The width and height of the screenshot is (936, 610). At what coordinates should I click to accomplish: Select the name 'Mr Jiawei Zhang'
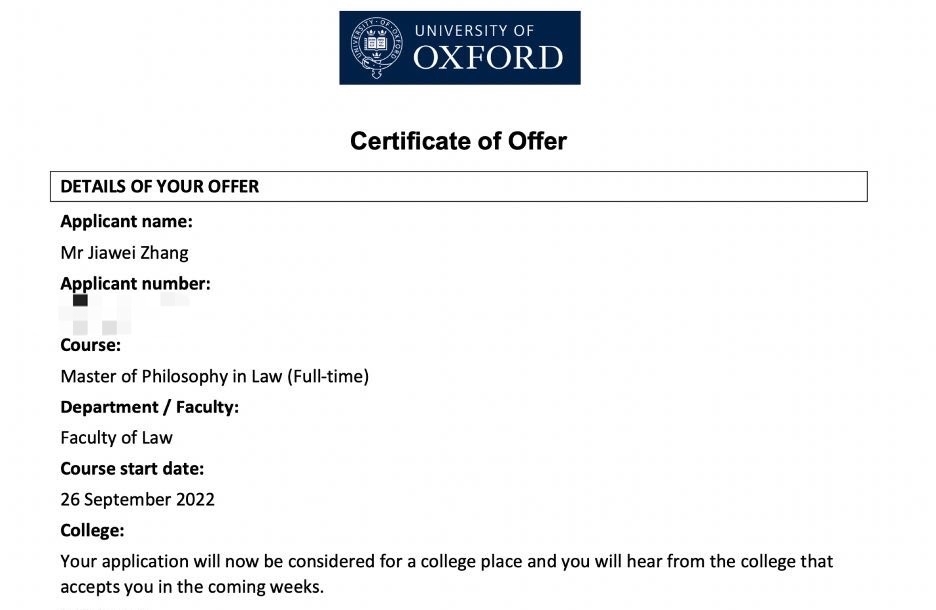click(124, 252)
